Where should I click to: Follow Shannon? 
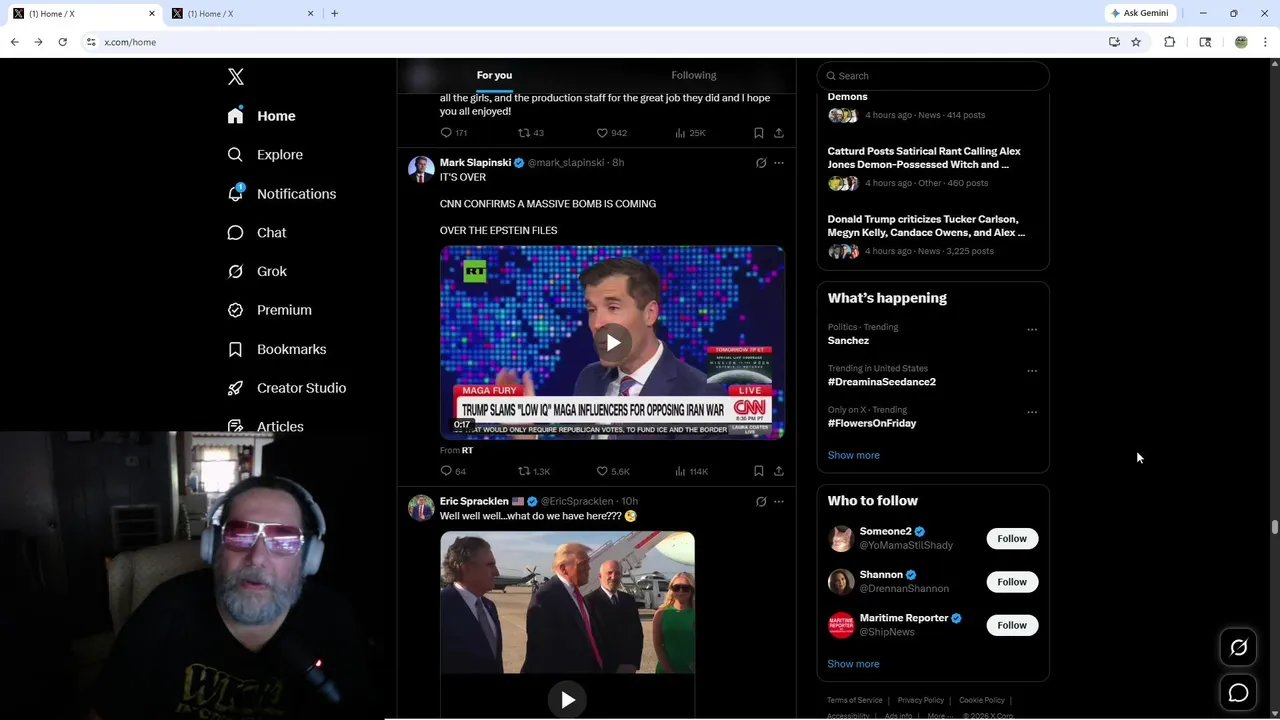(x=1012, y=582)
